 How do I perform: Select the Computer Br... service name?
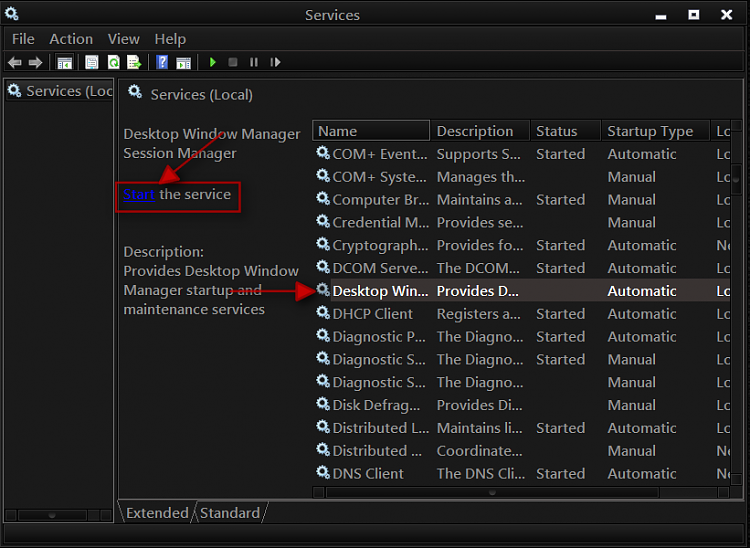tap(380, 199)
